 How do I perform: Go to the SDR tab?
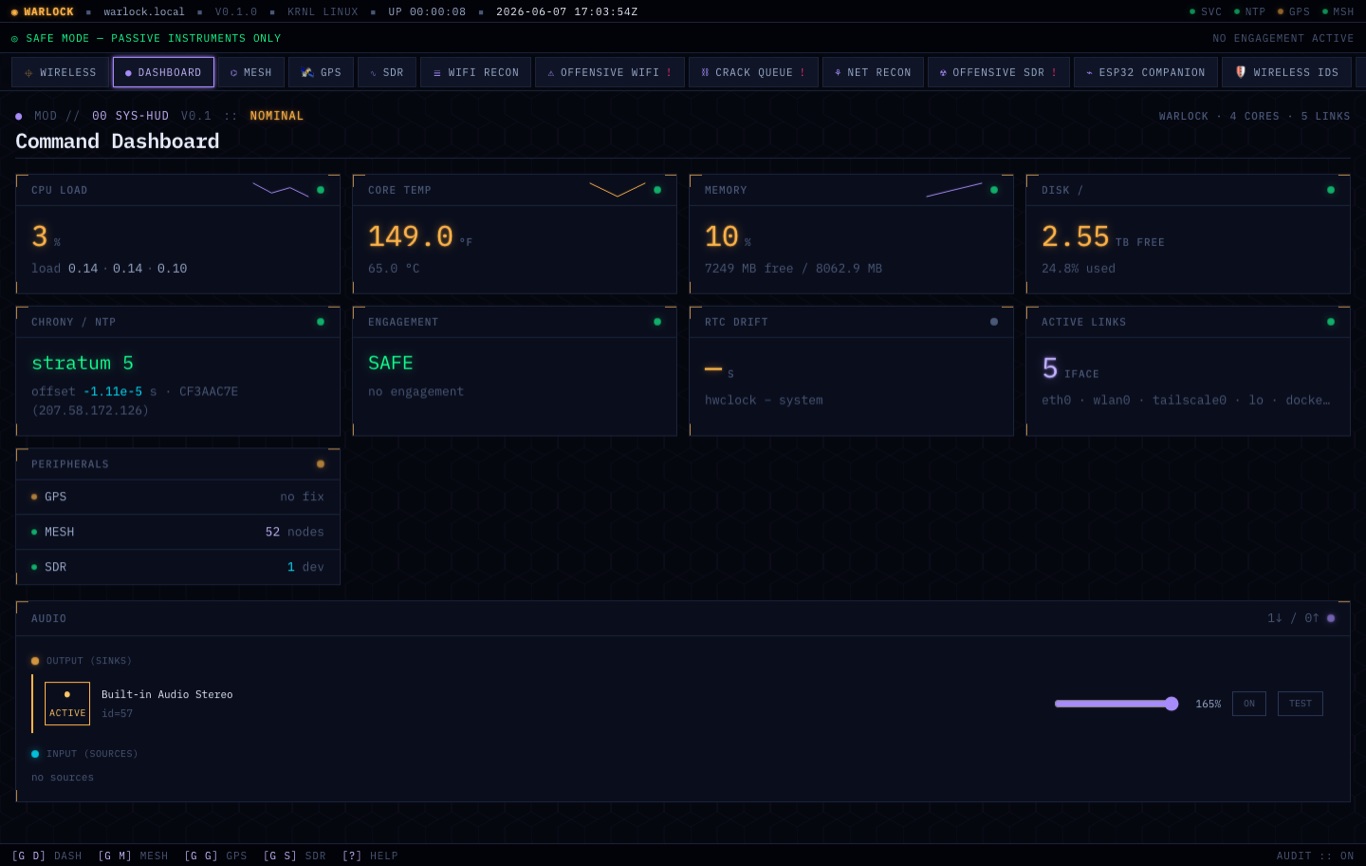coord(387,72)
